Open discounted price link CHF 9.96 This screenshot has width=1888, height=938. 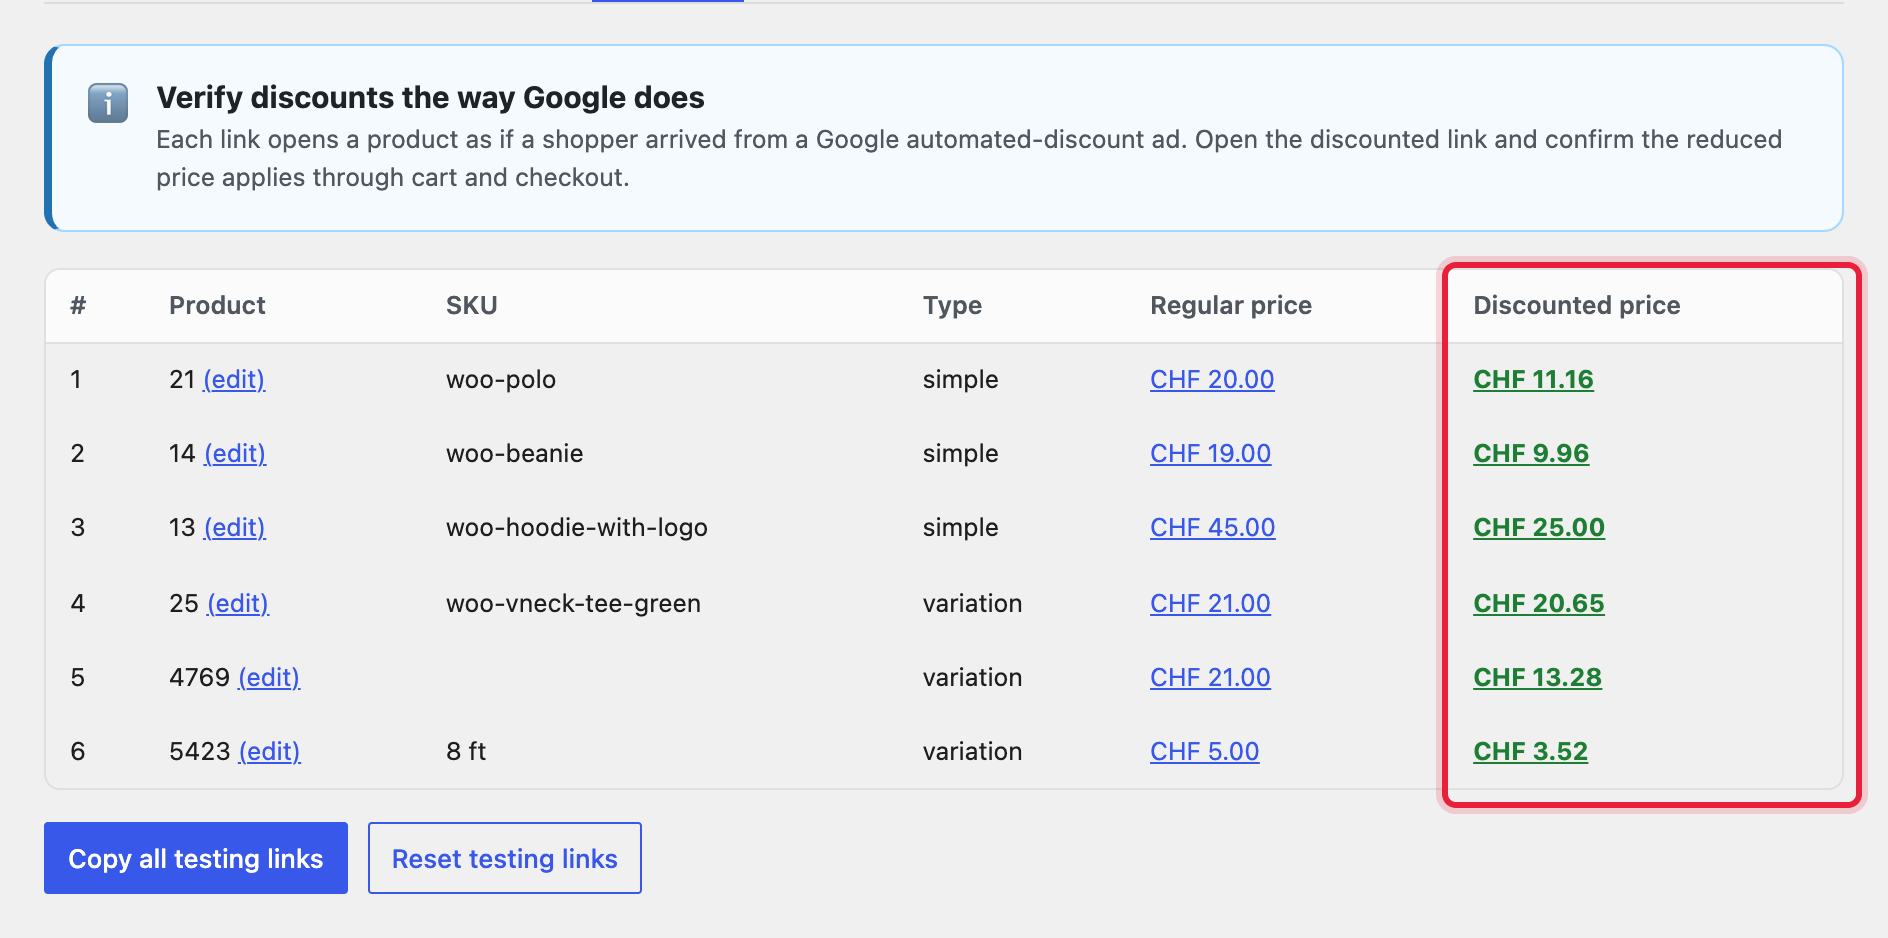(x=1531, y=454)
